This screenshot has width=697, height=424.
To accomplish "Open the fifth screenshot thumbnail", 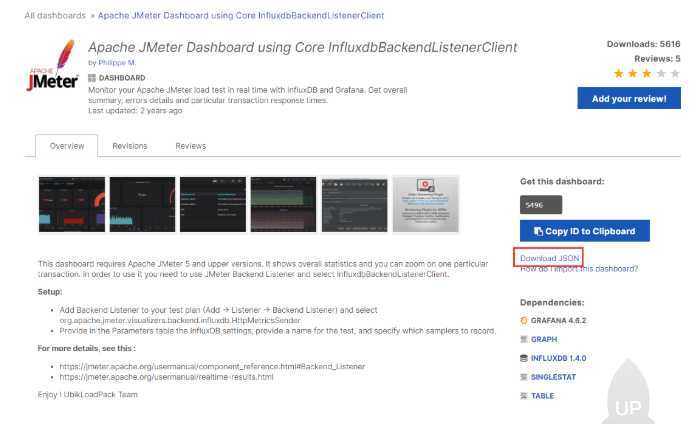I will click(x=354, y=204).
